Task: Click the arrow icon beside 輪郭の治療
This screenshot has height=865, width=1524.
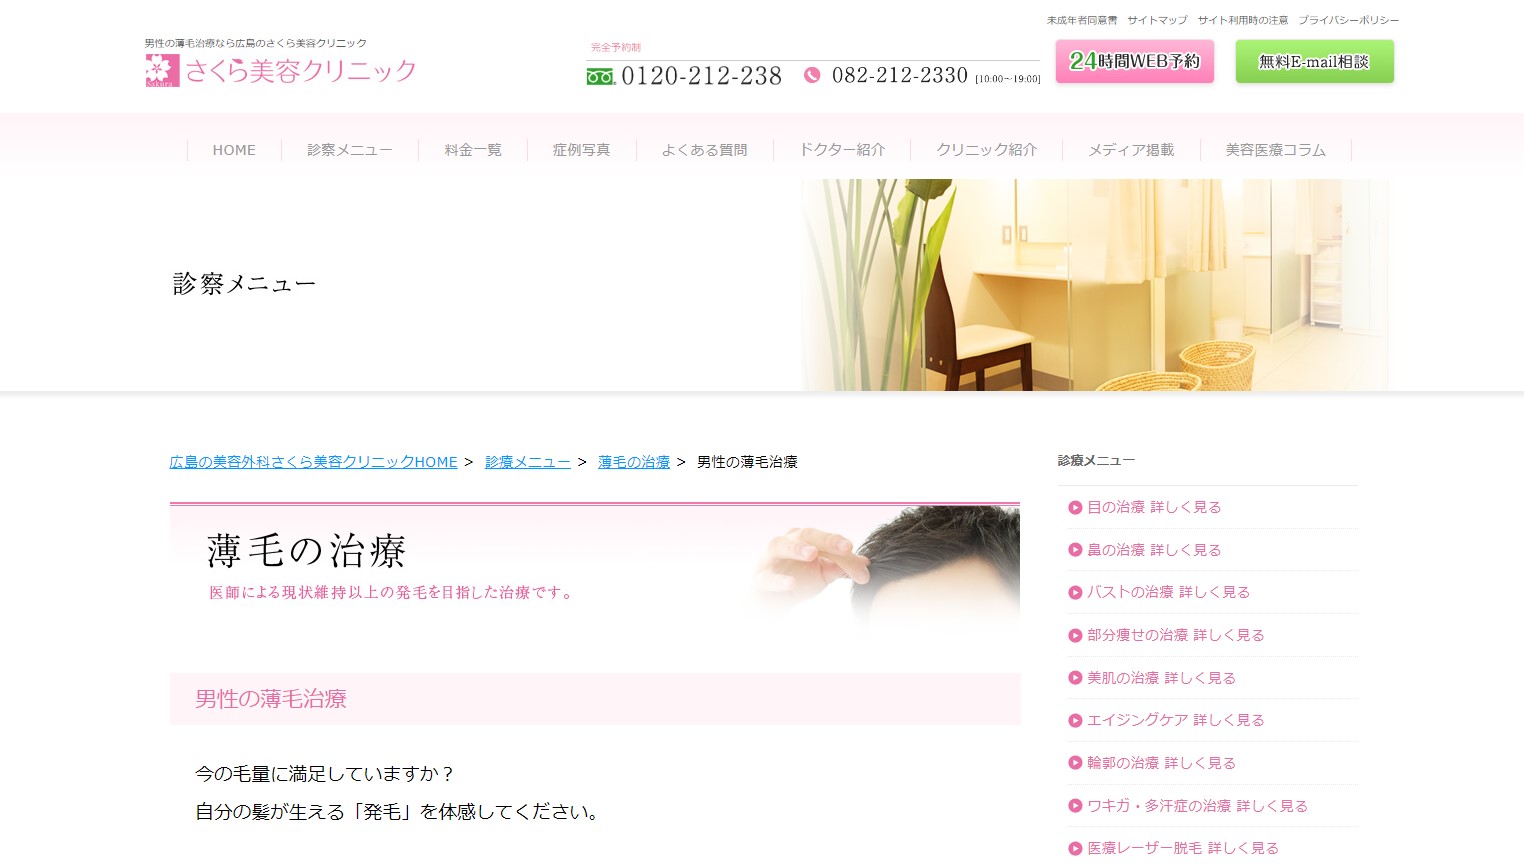Action: (1075, 763)
